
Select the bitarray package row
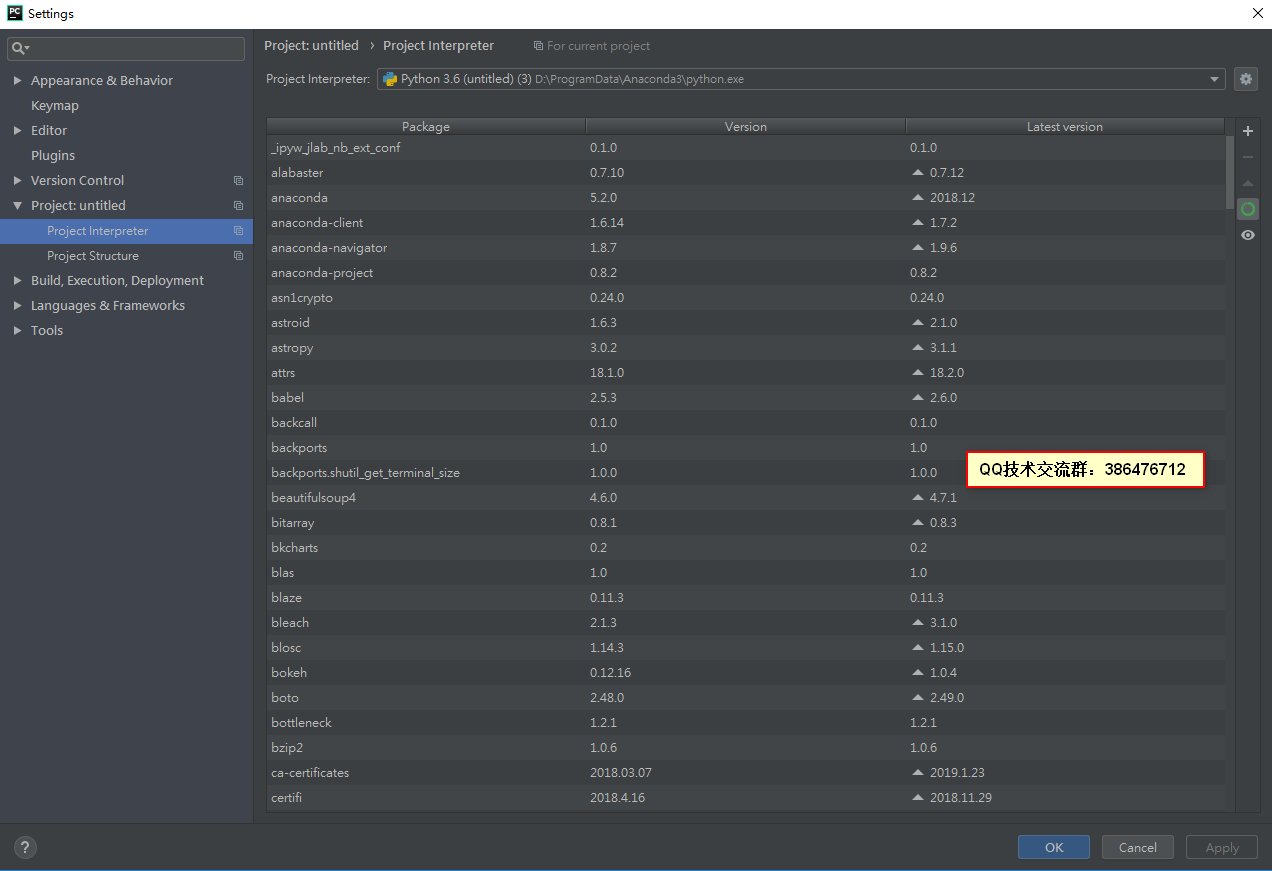pos(746,522)
